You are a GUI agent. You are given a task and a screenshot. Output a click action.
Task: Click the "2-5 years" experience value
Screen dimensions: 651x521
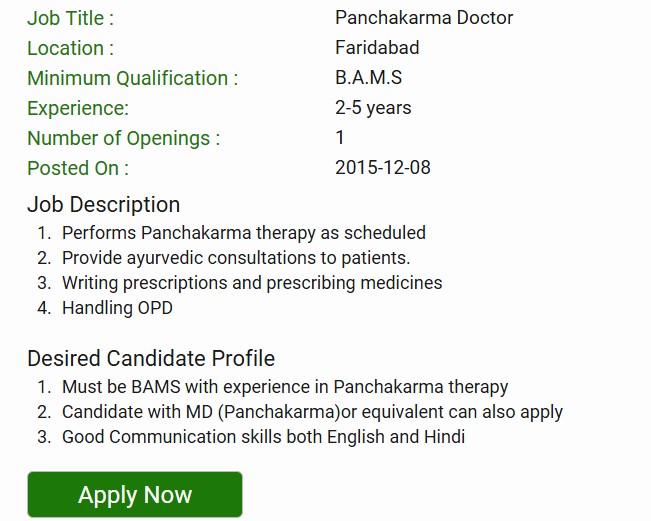[x=373, y=108]
